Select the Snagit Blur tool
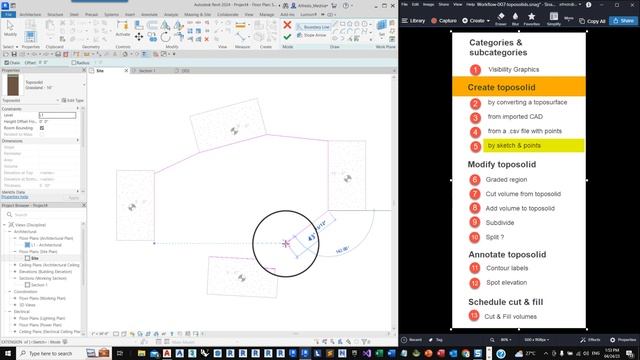Screen dimensions: 640x360 point(515,19)
